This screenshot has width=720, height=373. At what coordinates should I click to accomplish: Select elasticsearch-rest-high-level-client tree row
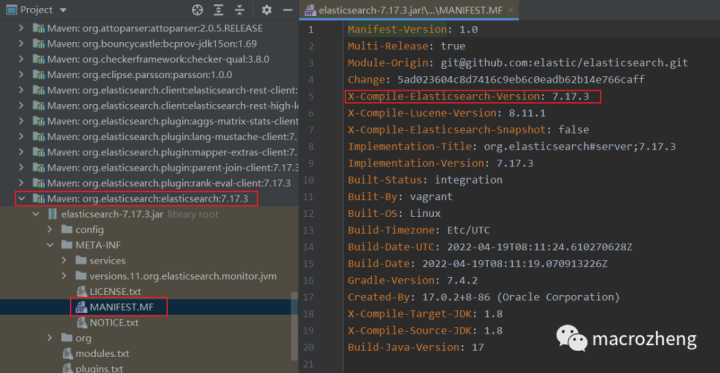tap(149, 106)
